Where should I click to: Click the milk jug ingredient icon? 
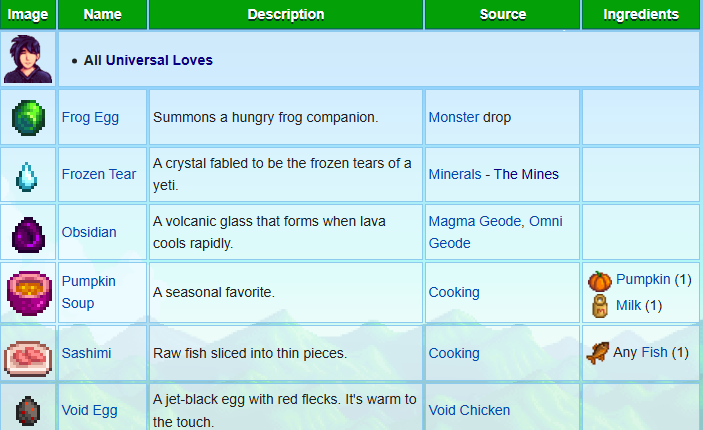600,305
